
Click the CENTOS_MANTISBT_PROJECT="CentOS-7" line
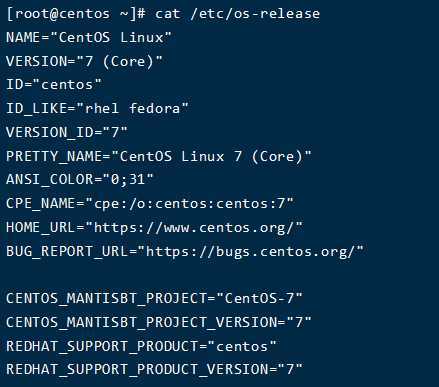pos(154,298)
